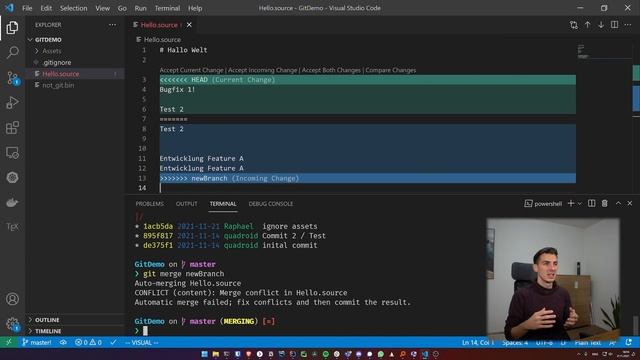Switch to the Terminal tab
Screen dimensions: 640x360
point(223,204)
